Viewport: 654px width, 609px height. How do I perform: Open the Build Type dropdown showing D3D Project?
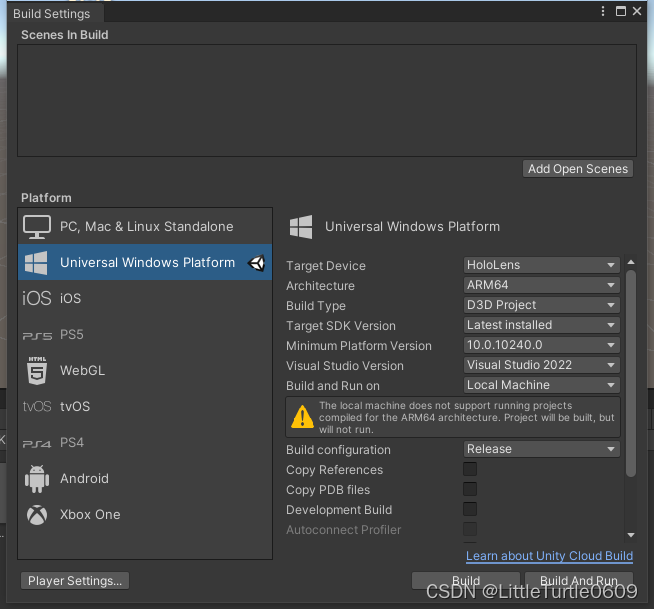point(541,305)
